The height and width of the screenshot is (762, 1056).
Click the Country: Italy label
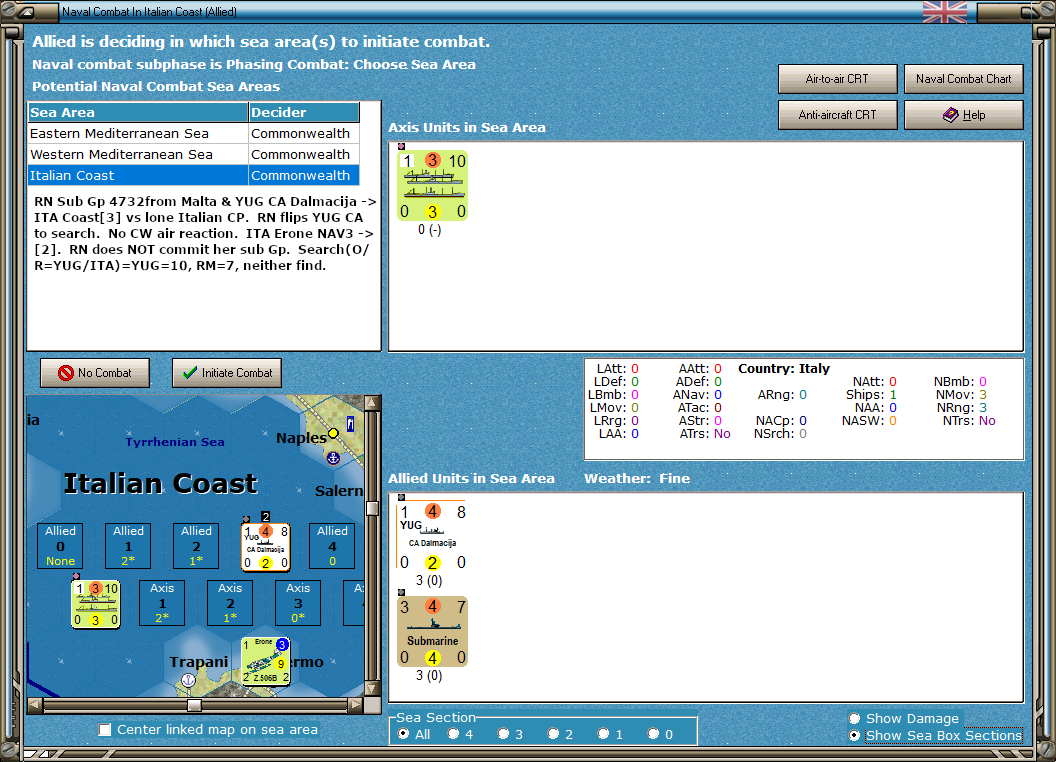pyautogui.click(x=783, y=369)
